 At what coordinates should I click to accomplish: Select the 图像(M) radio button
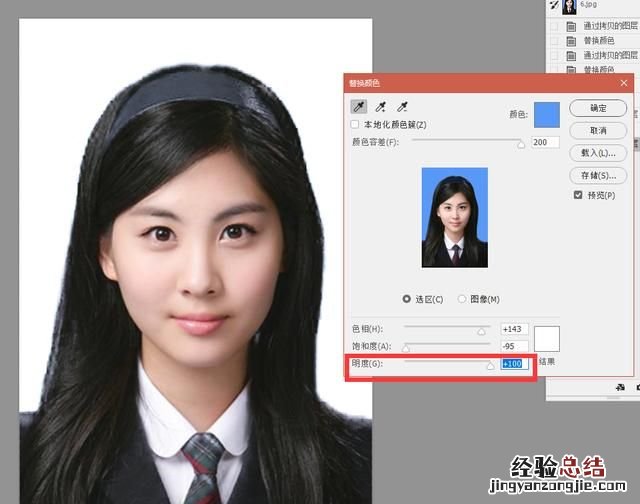[x=462, y=299]
